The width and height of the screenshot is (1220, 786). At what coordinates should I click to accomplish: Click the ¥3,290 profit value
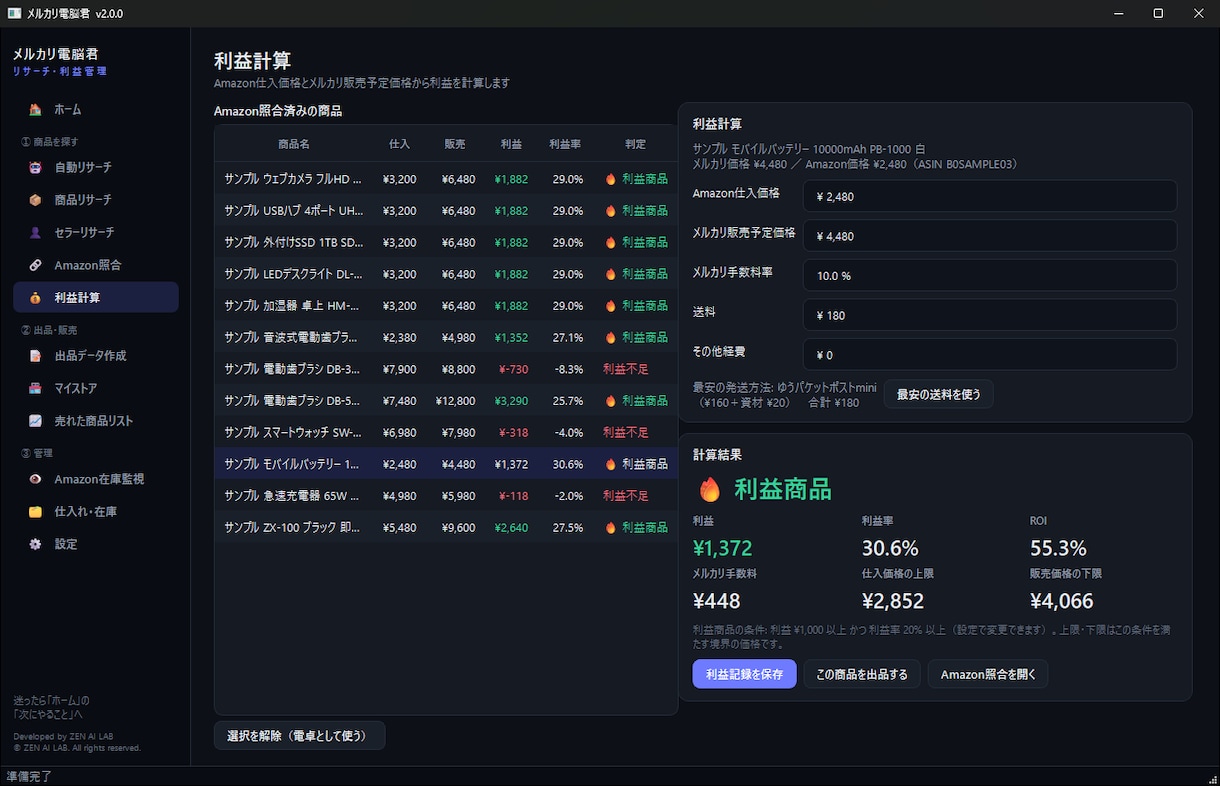(x=511, y=401)
